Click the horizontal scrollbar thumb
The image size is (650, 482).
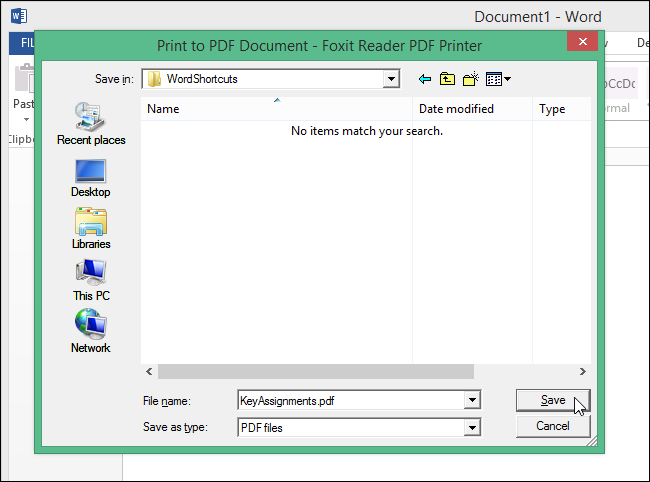pyautogui.click(x=316, y=371)
